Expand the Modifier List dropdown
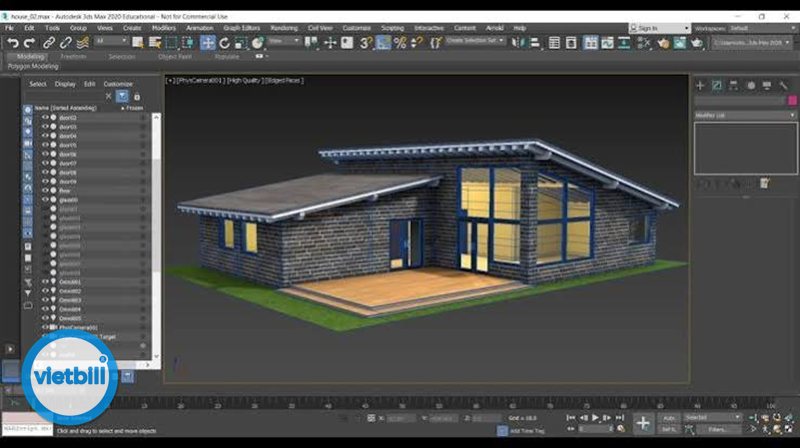The width and height of the screenshot is (800, 448). [x=745, y=115]
